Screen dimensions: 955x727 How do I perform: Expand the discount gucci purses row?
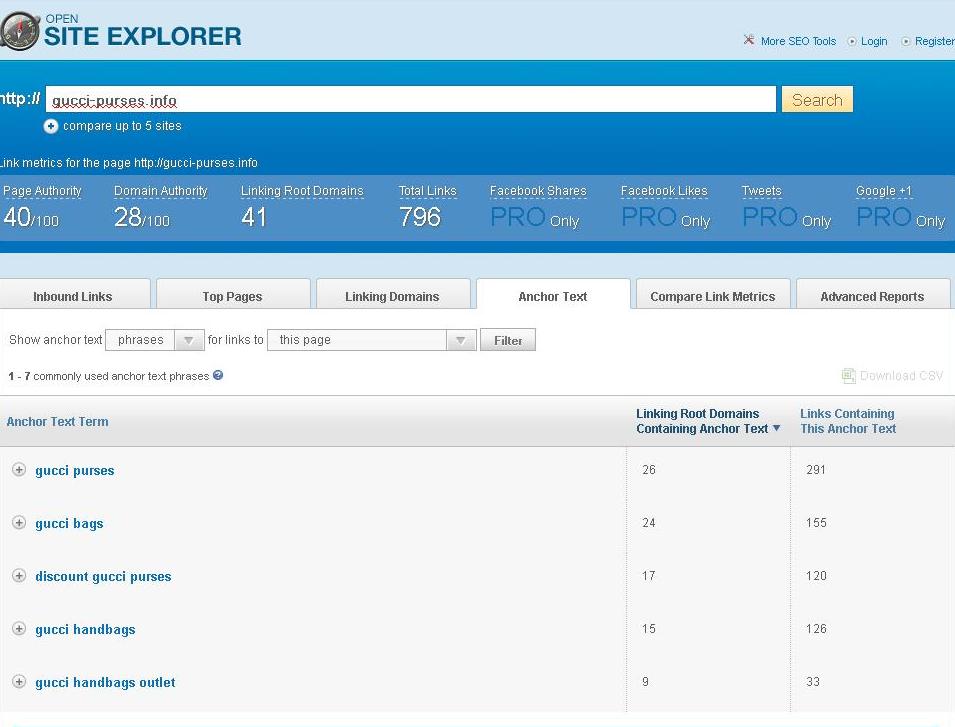coord(18,576)
